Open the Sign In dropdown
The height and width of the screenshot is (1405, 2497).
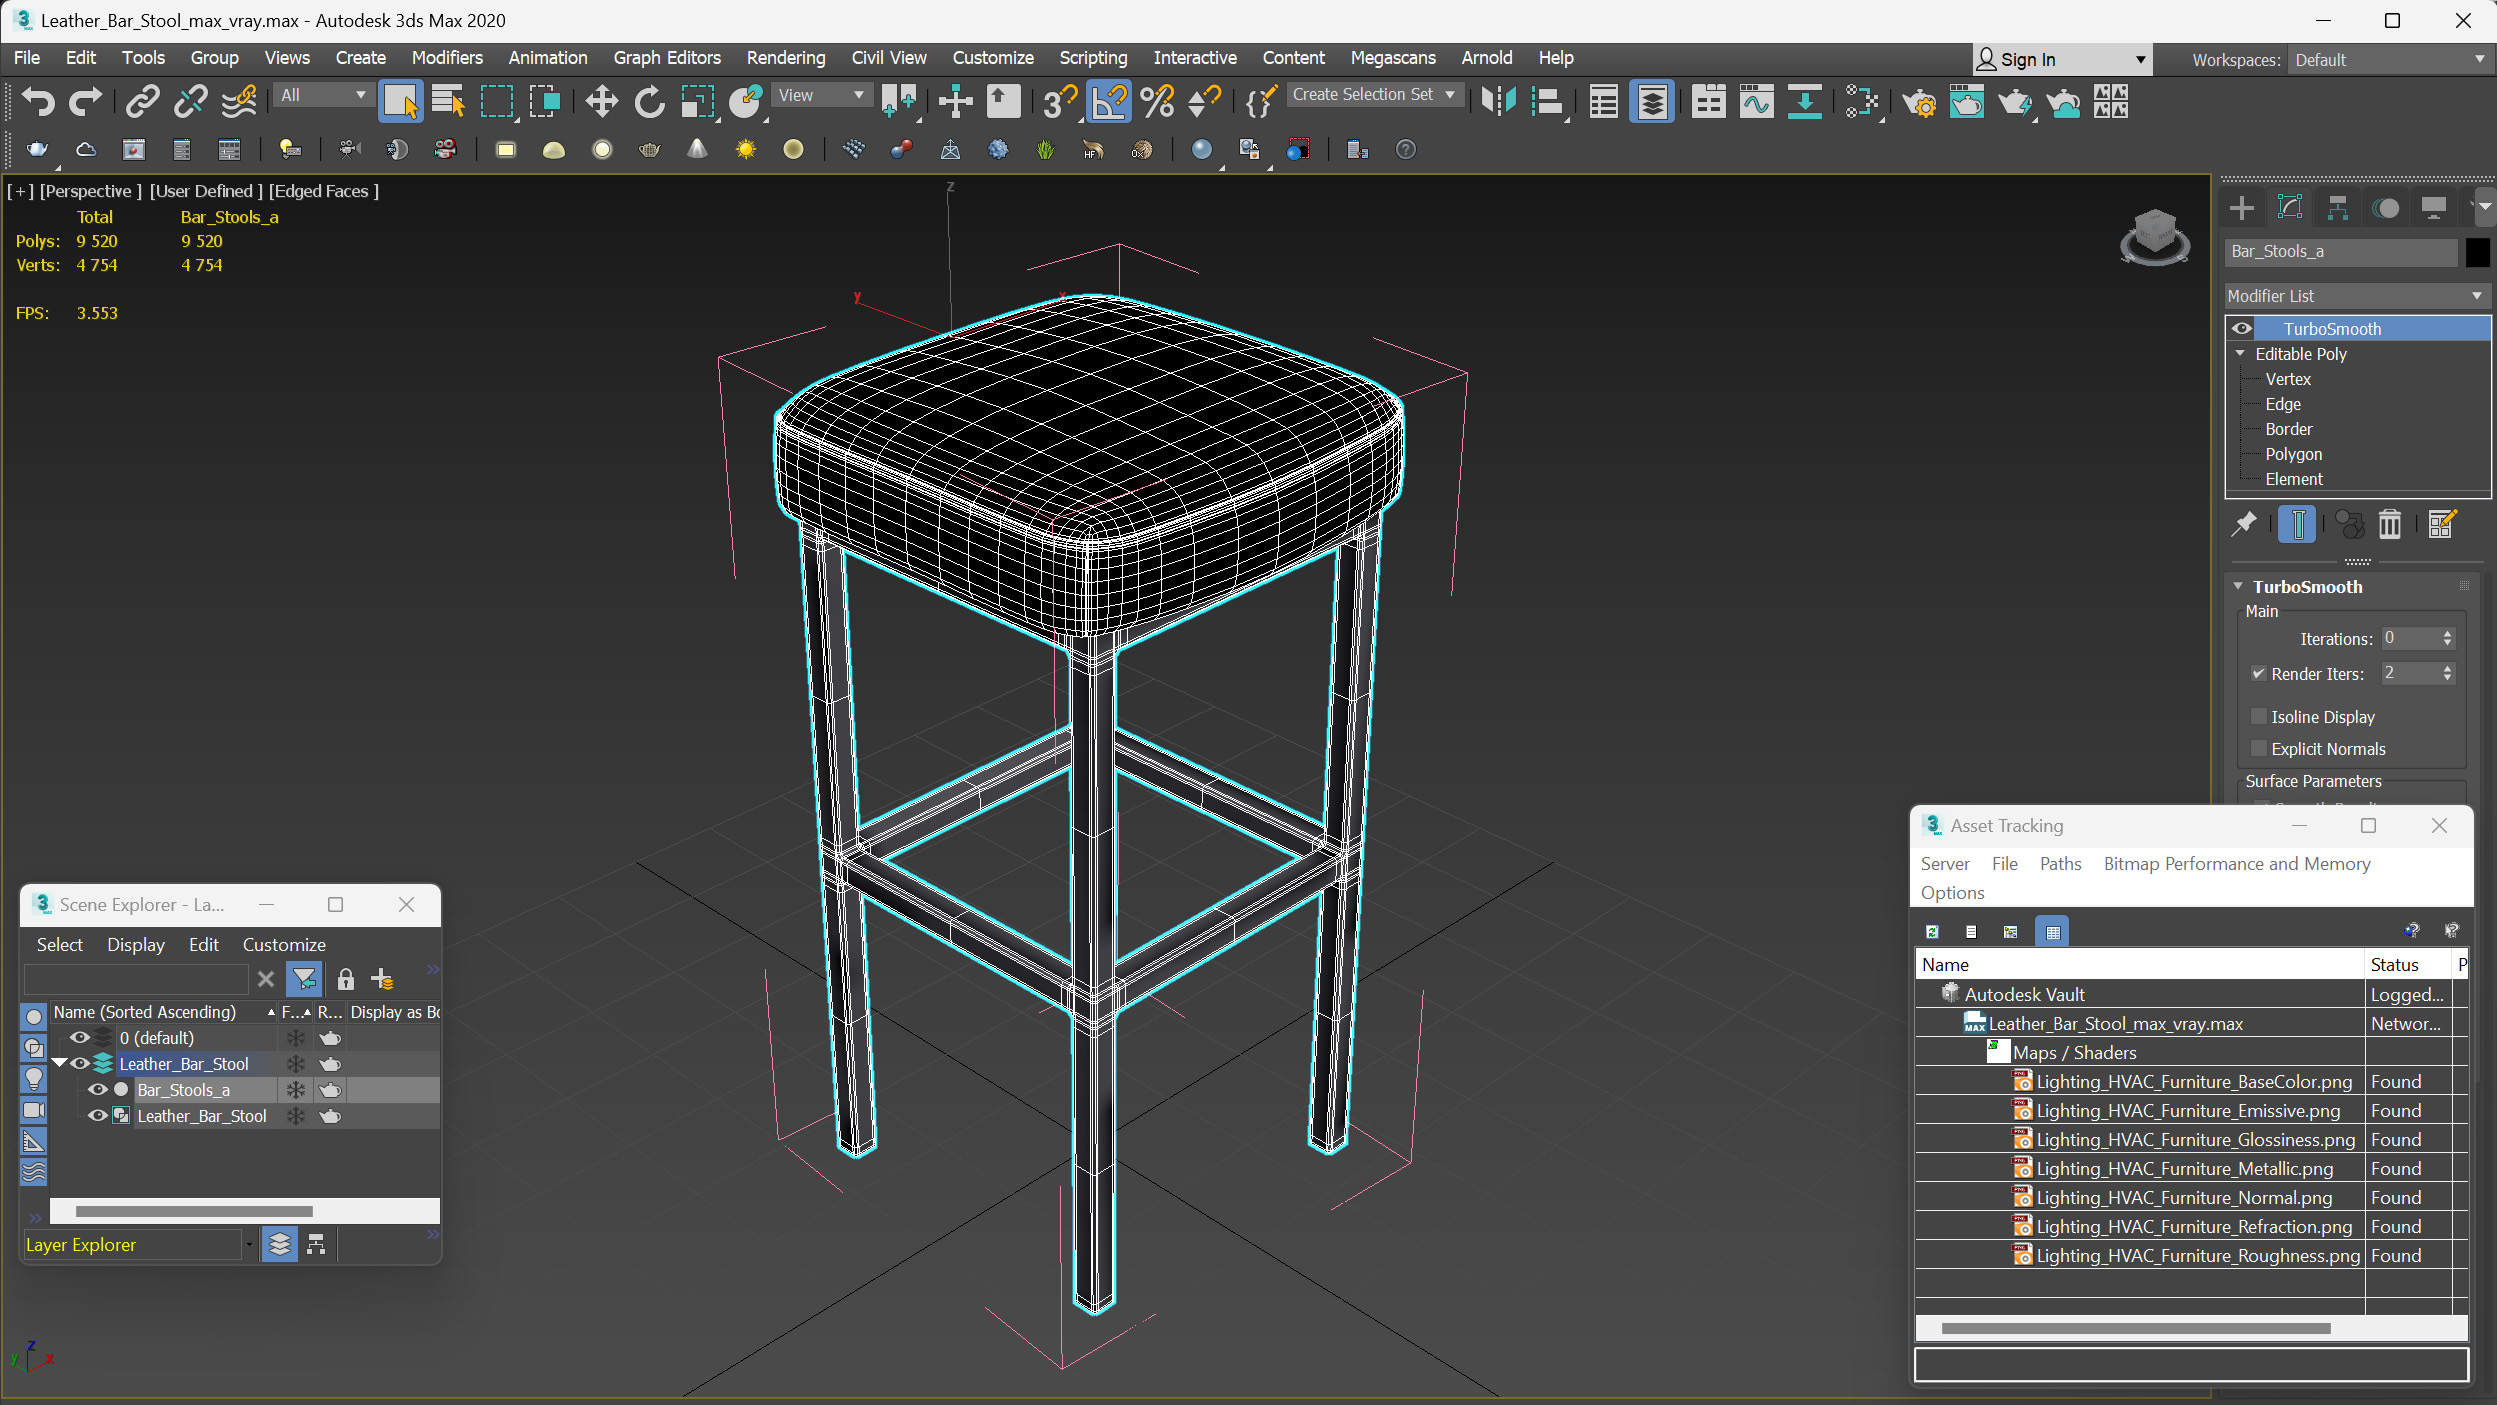pyautogui.click(x=2061, y=59)
